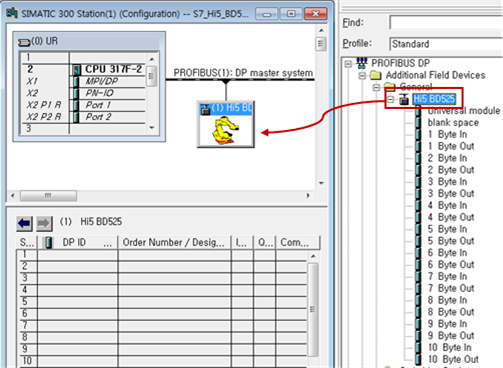This screenshot has width=503, height=368.
Task: Click the Universal module icon
Action: [418, 111]
